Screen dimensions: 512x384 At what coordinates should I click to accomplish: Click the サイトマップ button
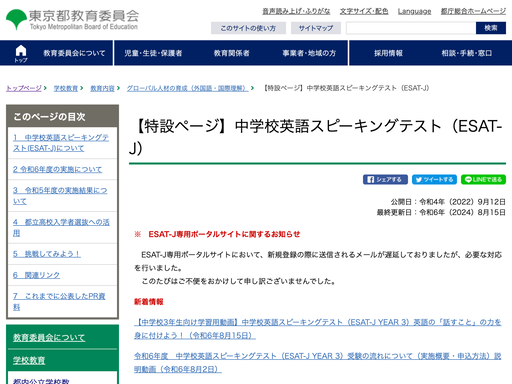[316, 28]
